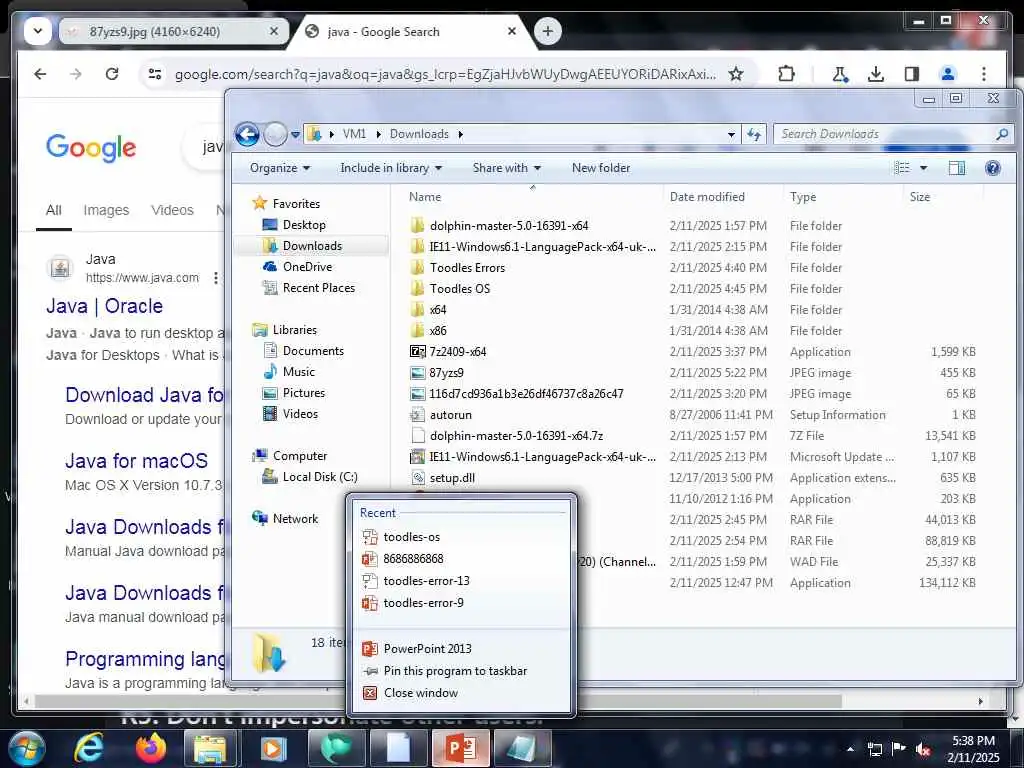Screen dimensions: 1024x768
Task: Open Organize dropdown menu
Action: (x=280, y=168)
